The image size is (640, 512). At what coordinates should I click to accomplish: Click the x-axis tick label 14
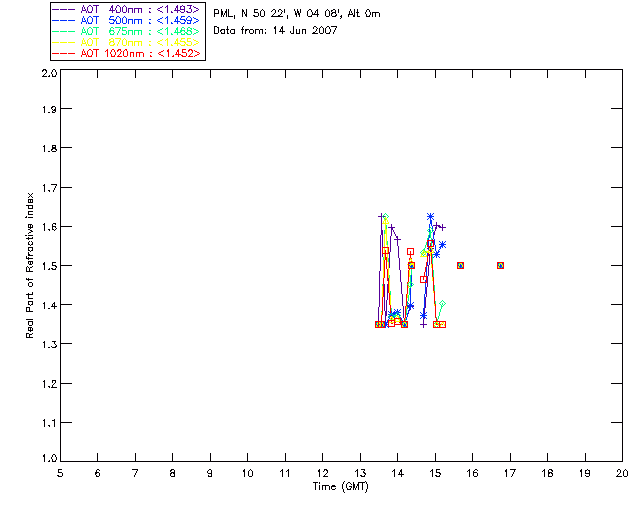(x=398, y=473)
